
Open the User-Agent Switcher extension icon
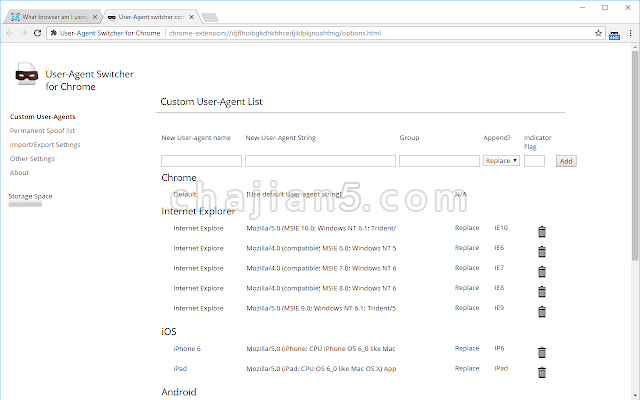tap(614, 34)
